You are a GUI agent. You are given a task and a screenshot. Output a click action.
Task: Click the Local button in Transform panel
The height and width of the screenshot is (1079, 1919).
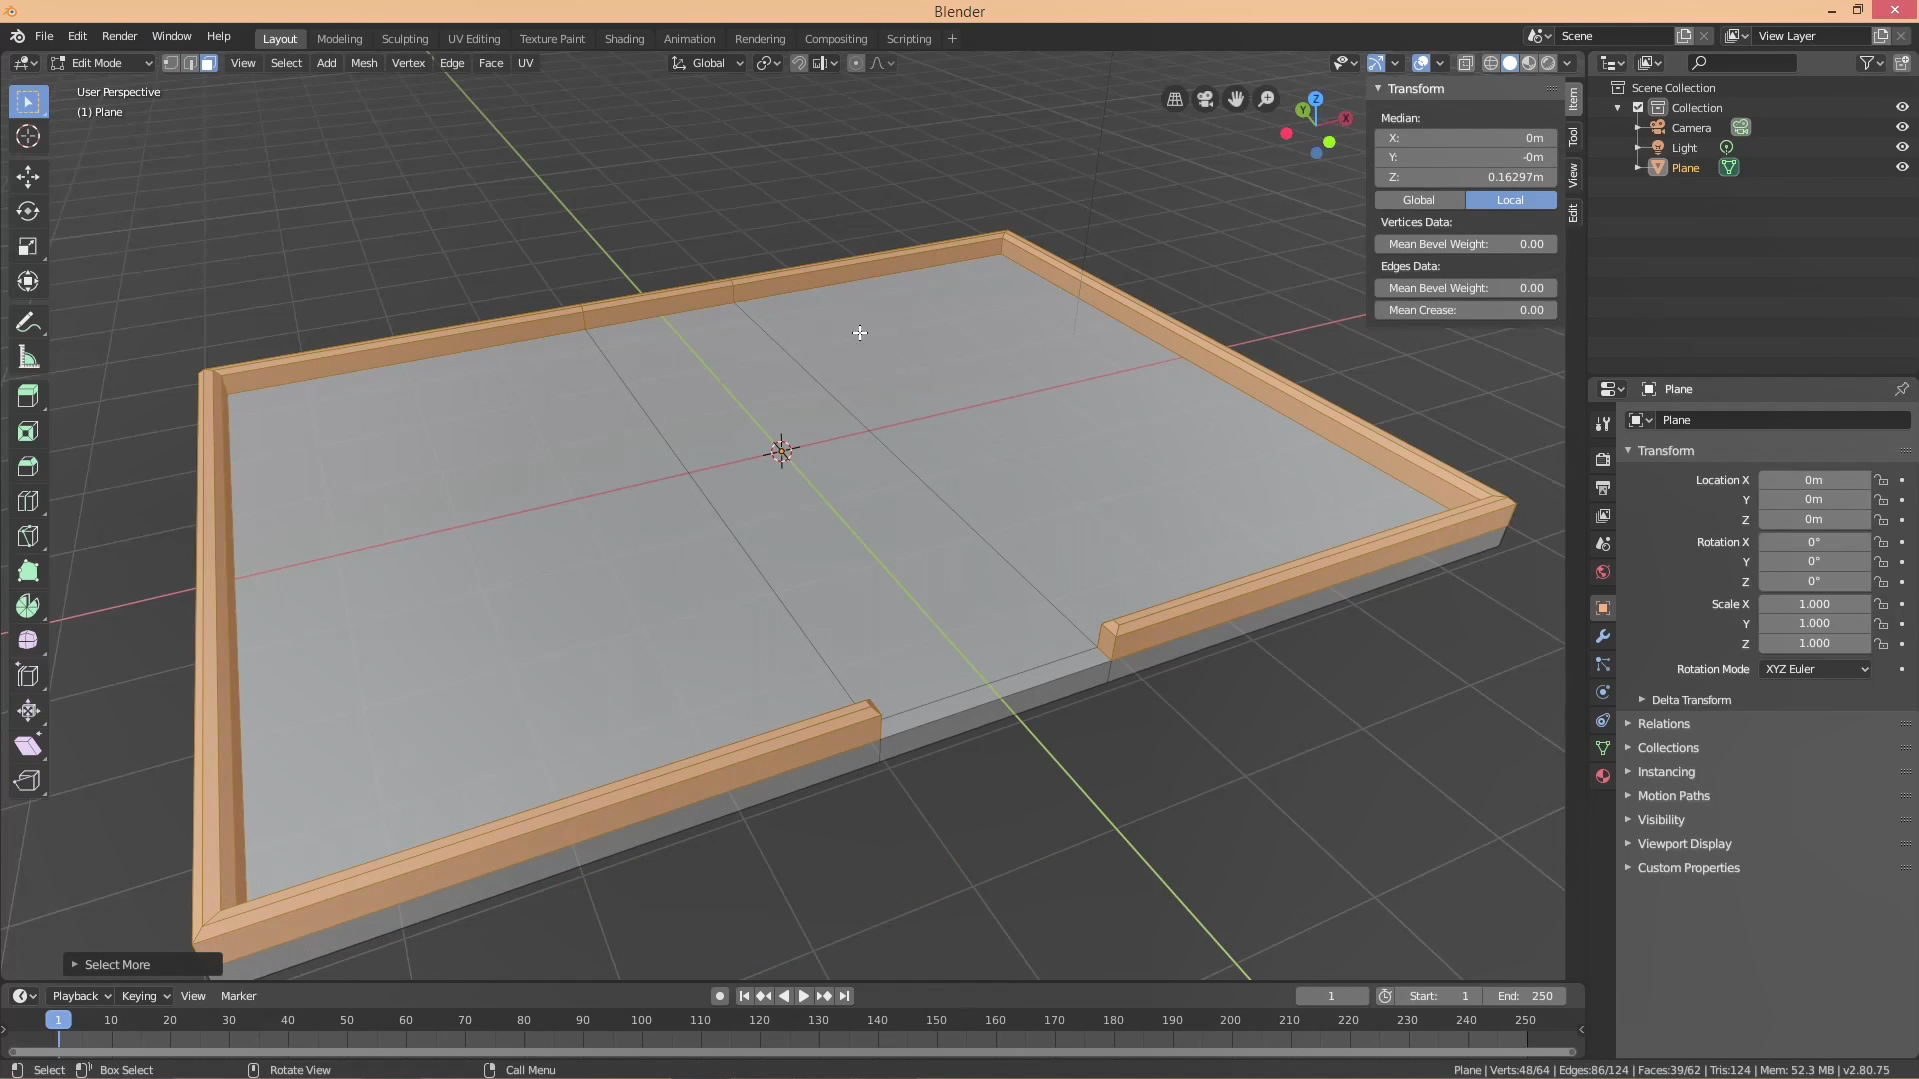[x=1510, y=200]
